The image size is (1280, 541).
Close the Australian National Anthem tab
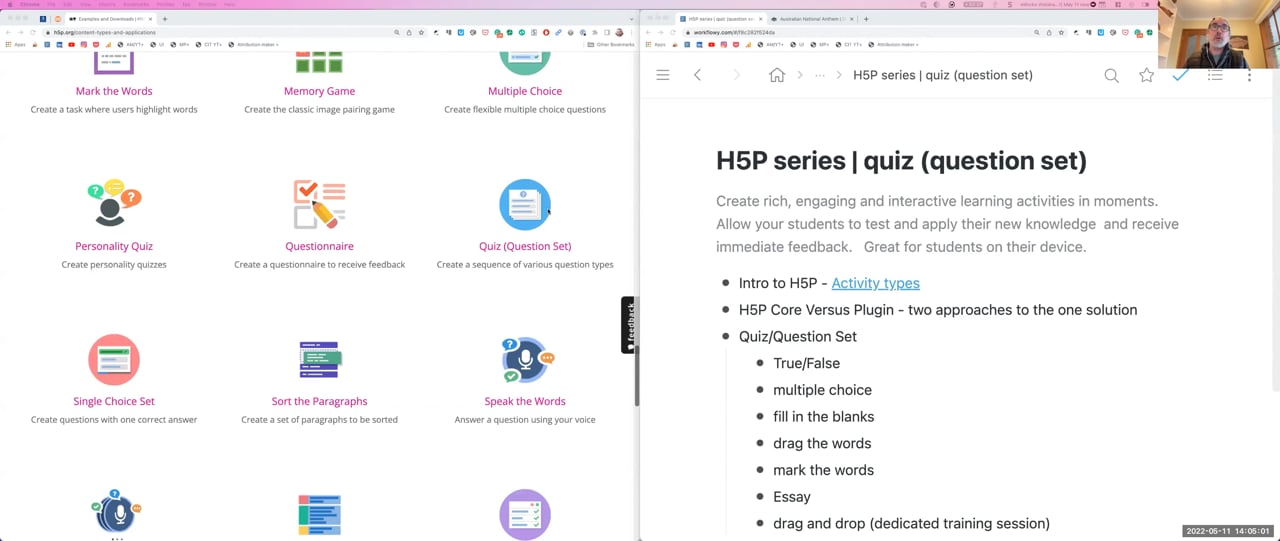850,19
